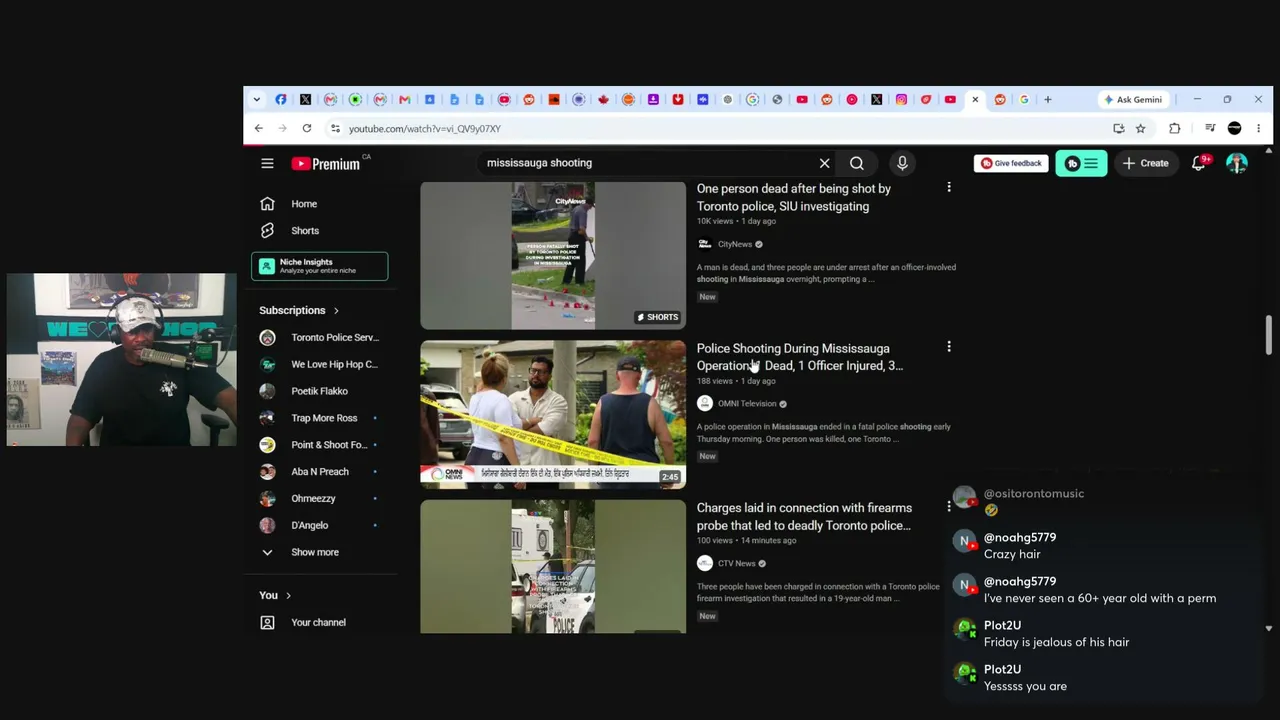Screen dimensions: 1280x720
Task: Click the Give feedback button
Action: [x=1011, y=163]
